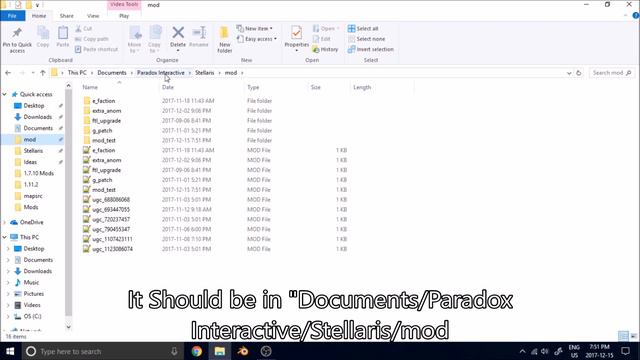This screenshot has height=360, width=640.
Task: Click the red Delete icon
Action: point(178,32)
